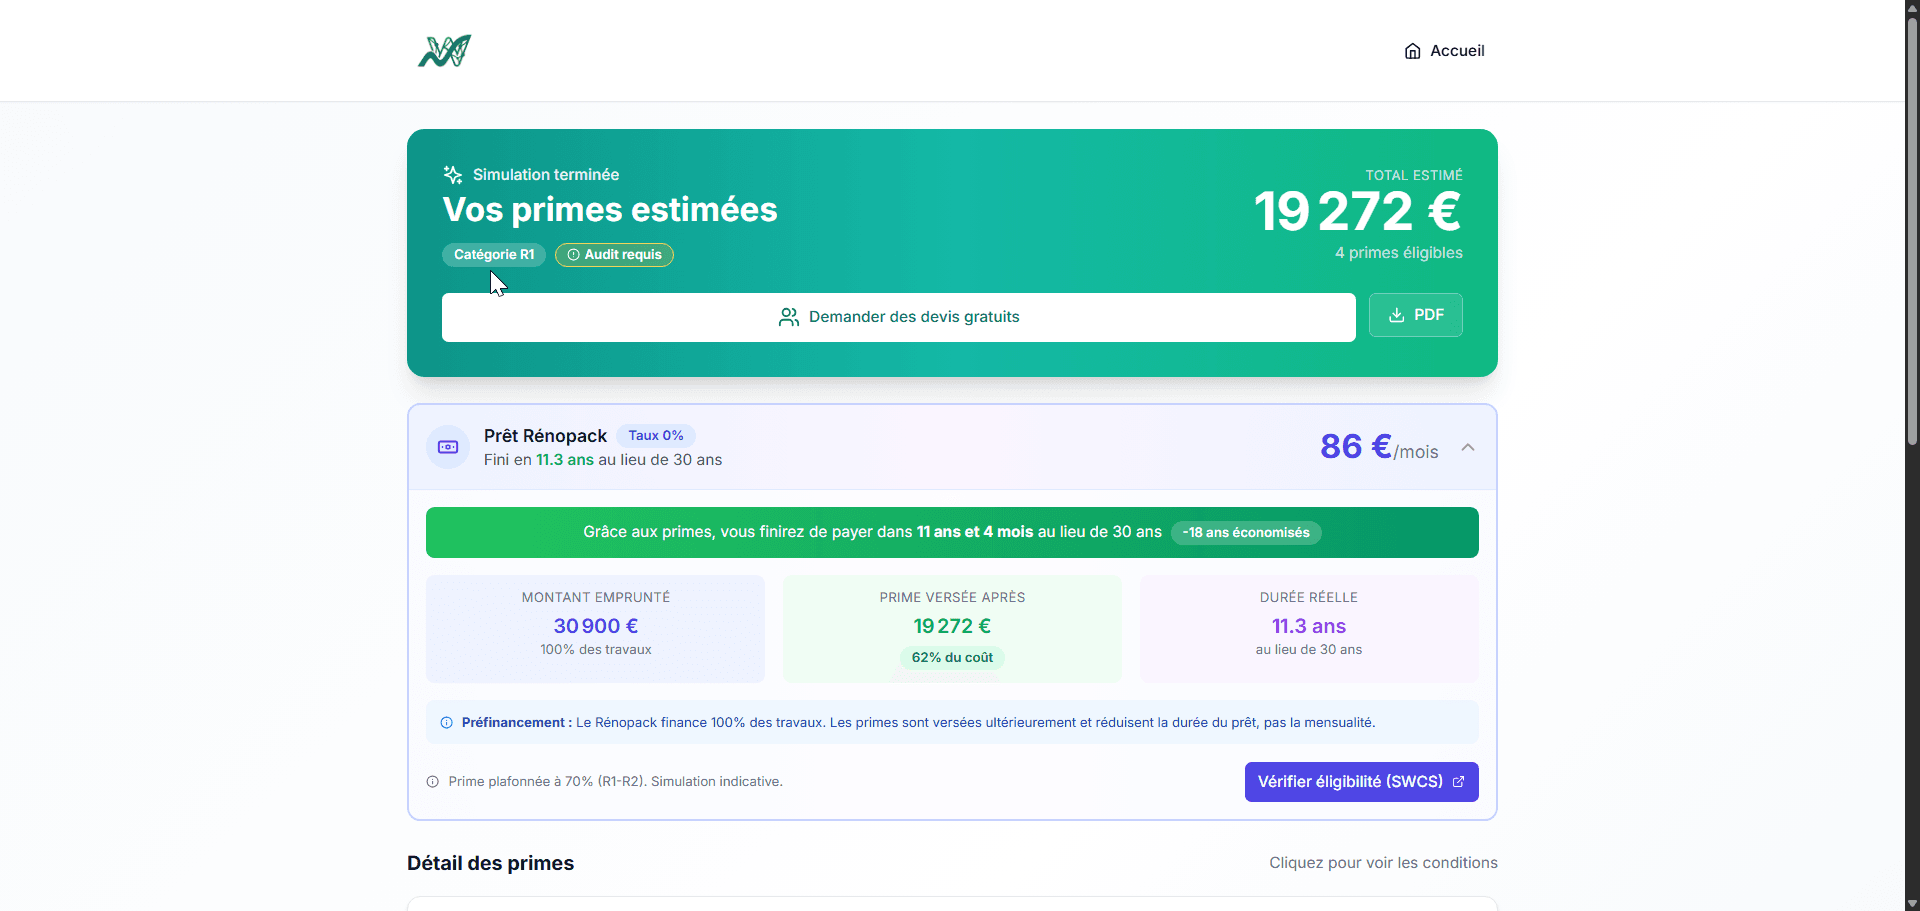The height and width of the screenshot is (911, 1920).
Task: Collapse the Prêt Rénopack section chevron
Action: pos(1467,447)
